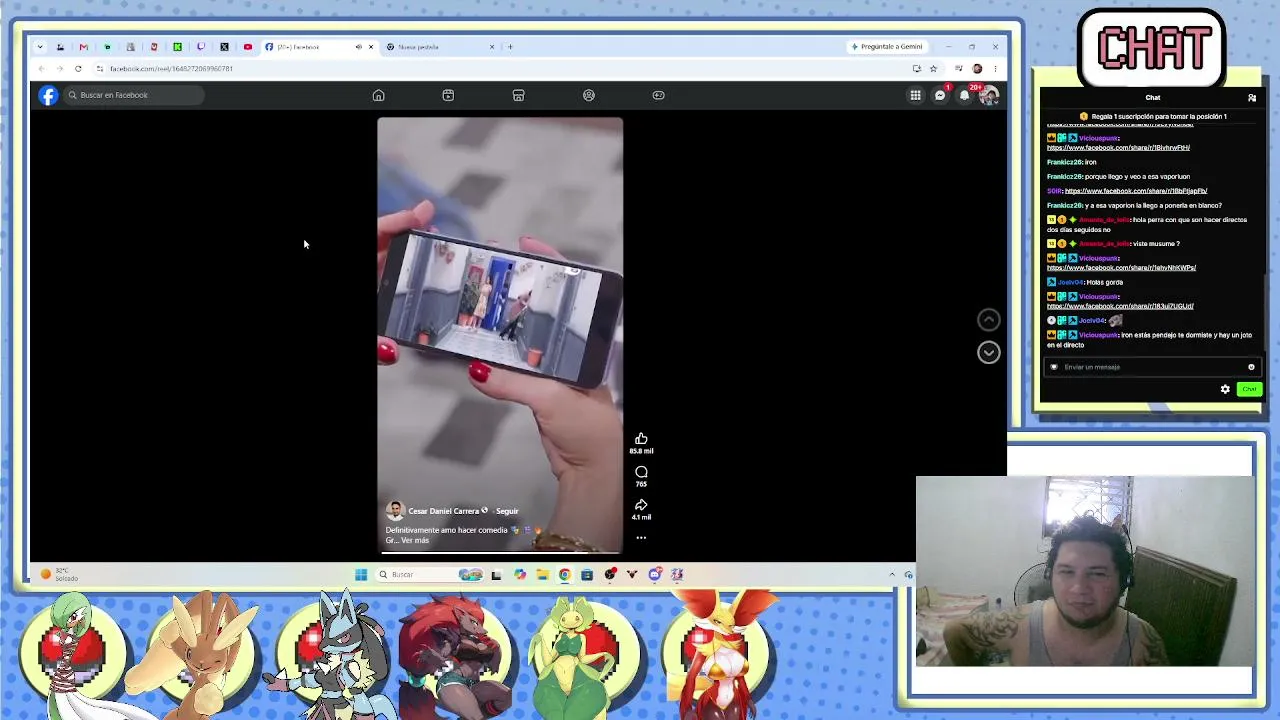
Task: Open the Windows Start button
Action: (360, 574)
